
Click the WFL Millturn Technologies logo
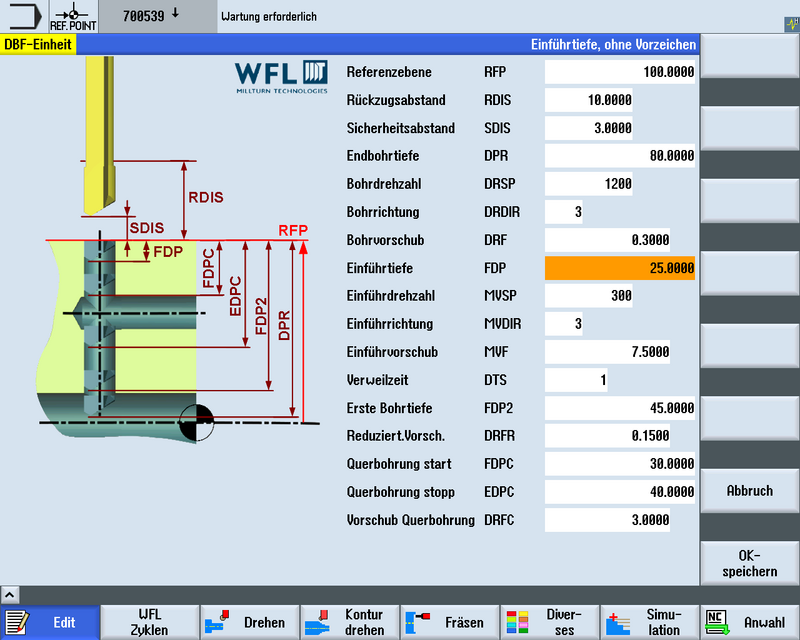coord(280,78)
